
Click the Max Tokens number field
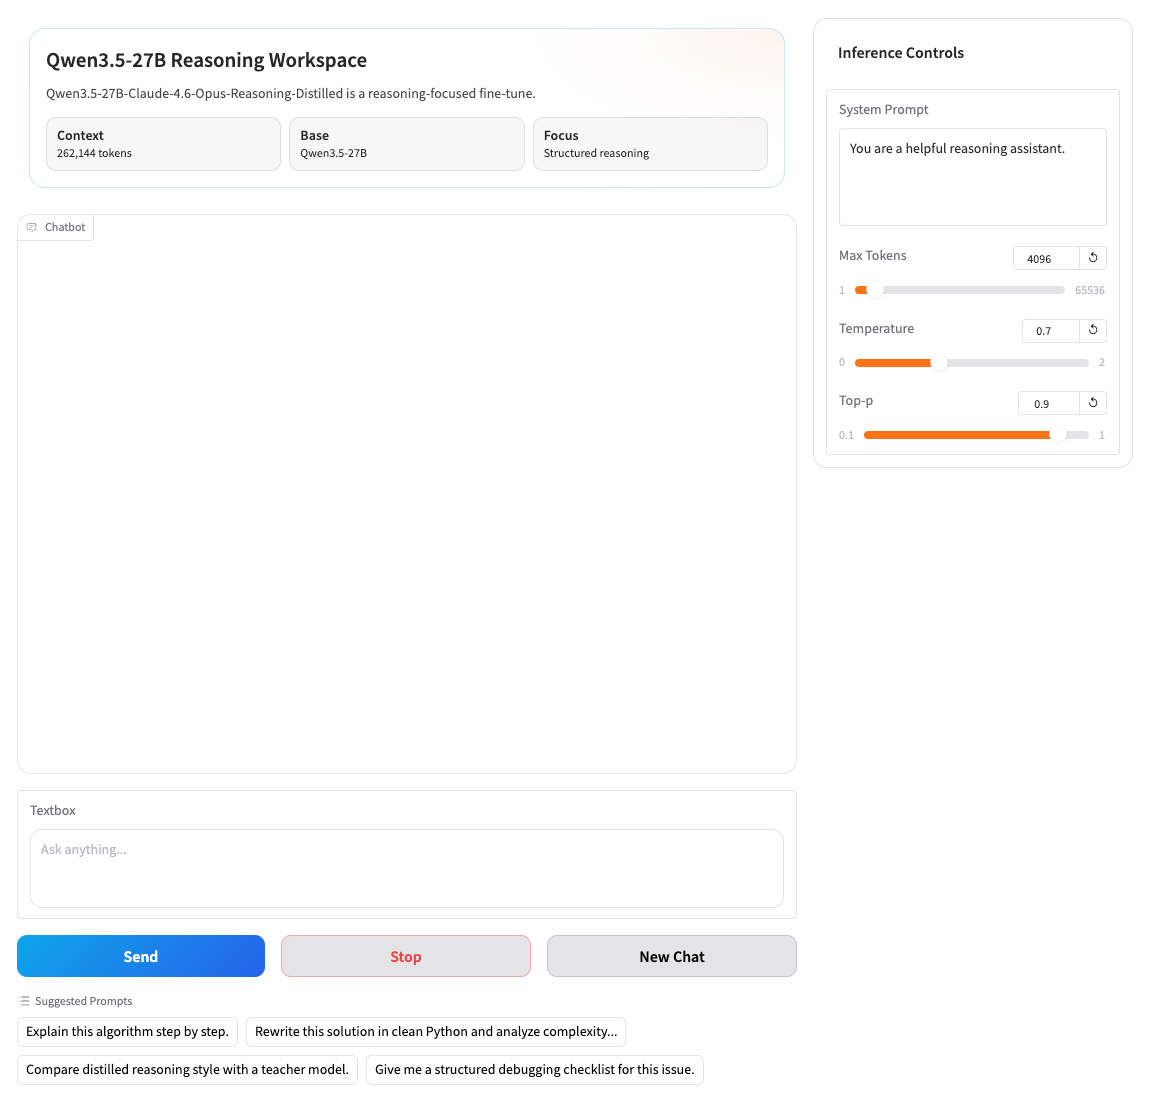pos(1045,259)
